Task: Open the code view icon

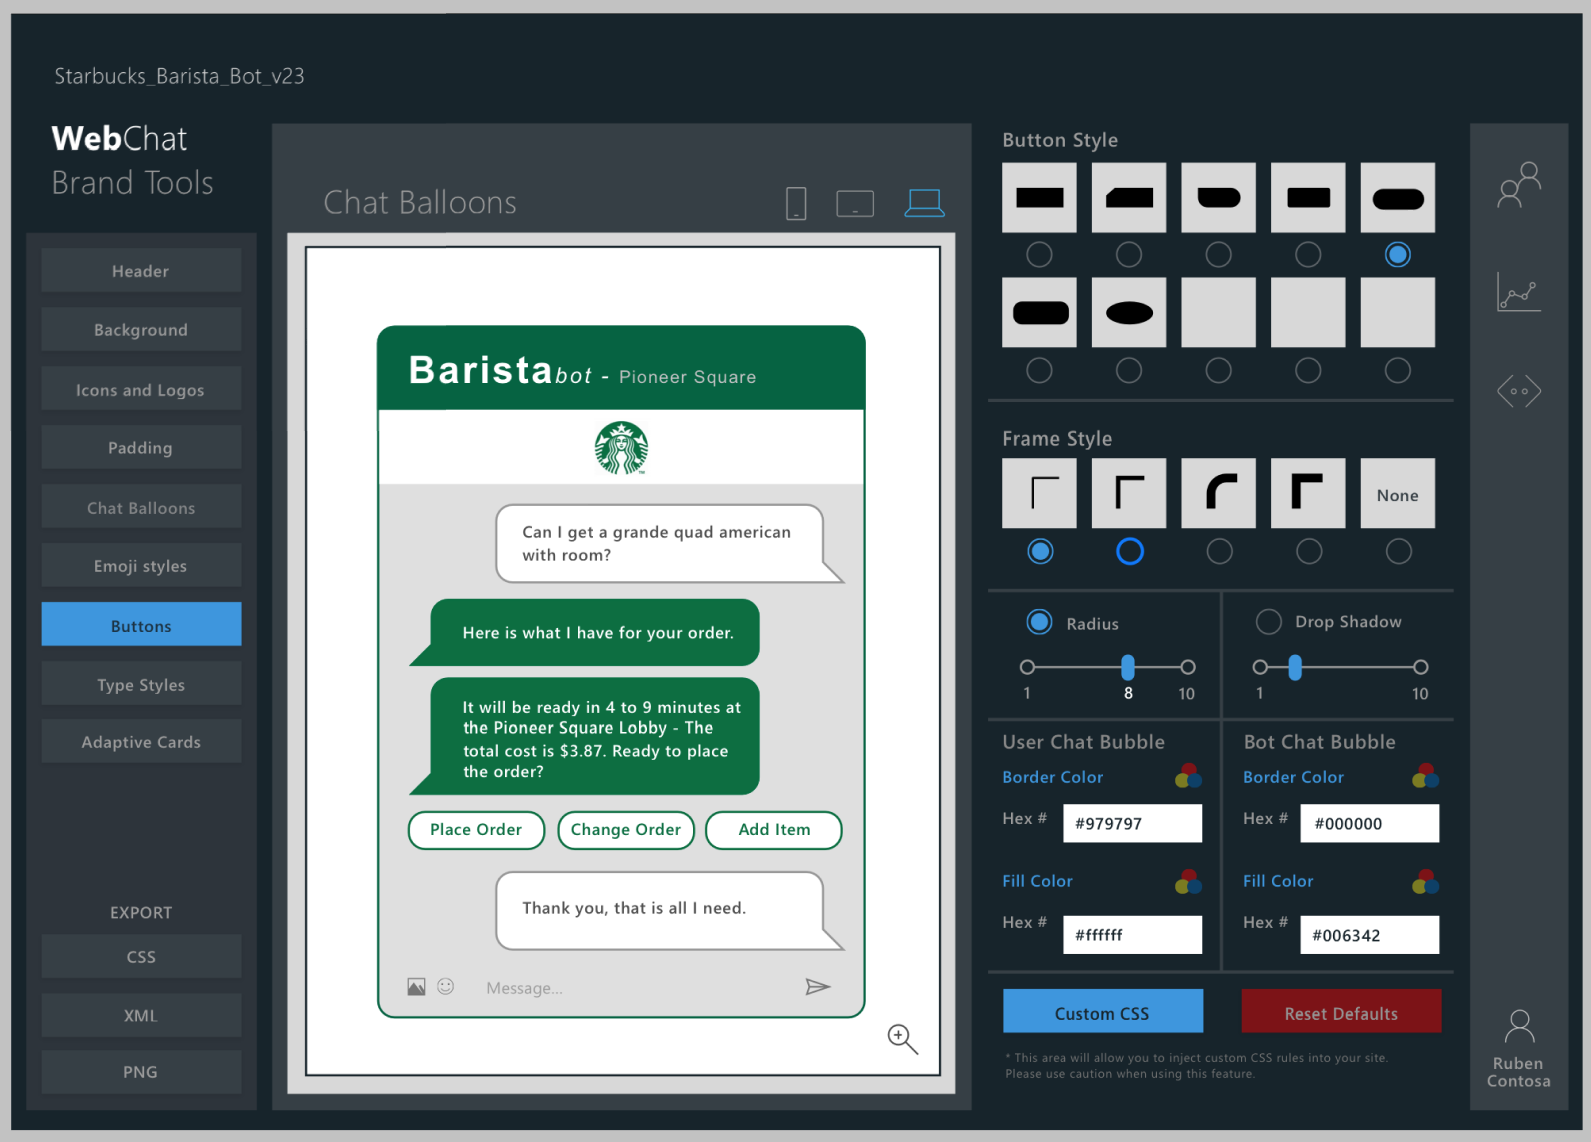Action: pyautogui.click(x=1519, y=390)
